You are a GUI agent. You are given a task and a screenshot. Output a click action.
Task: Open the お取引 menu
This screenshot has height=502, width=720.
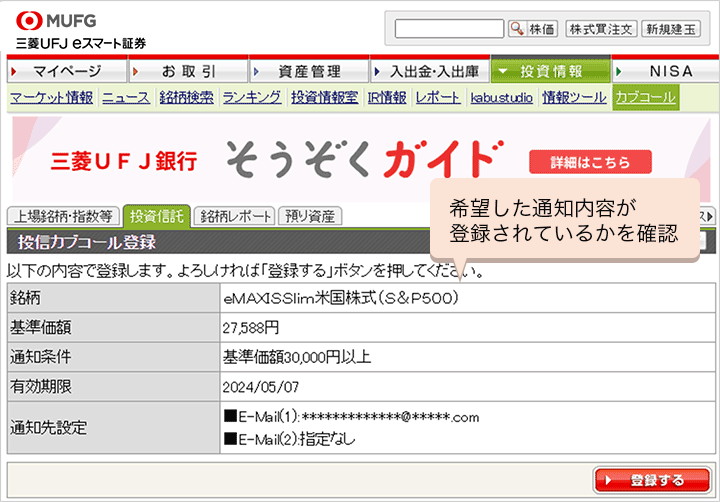(188, 71)
